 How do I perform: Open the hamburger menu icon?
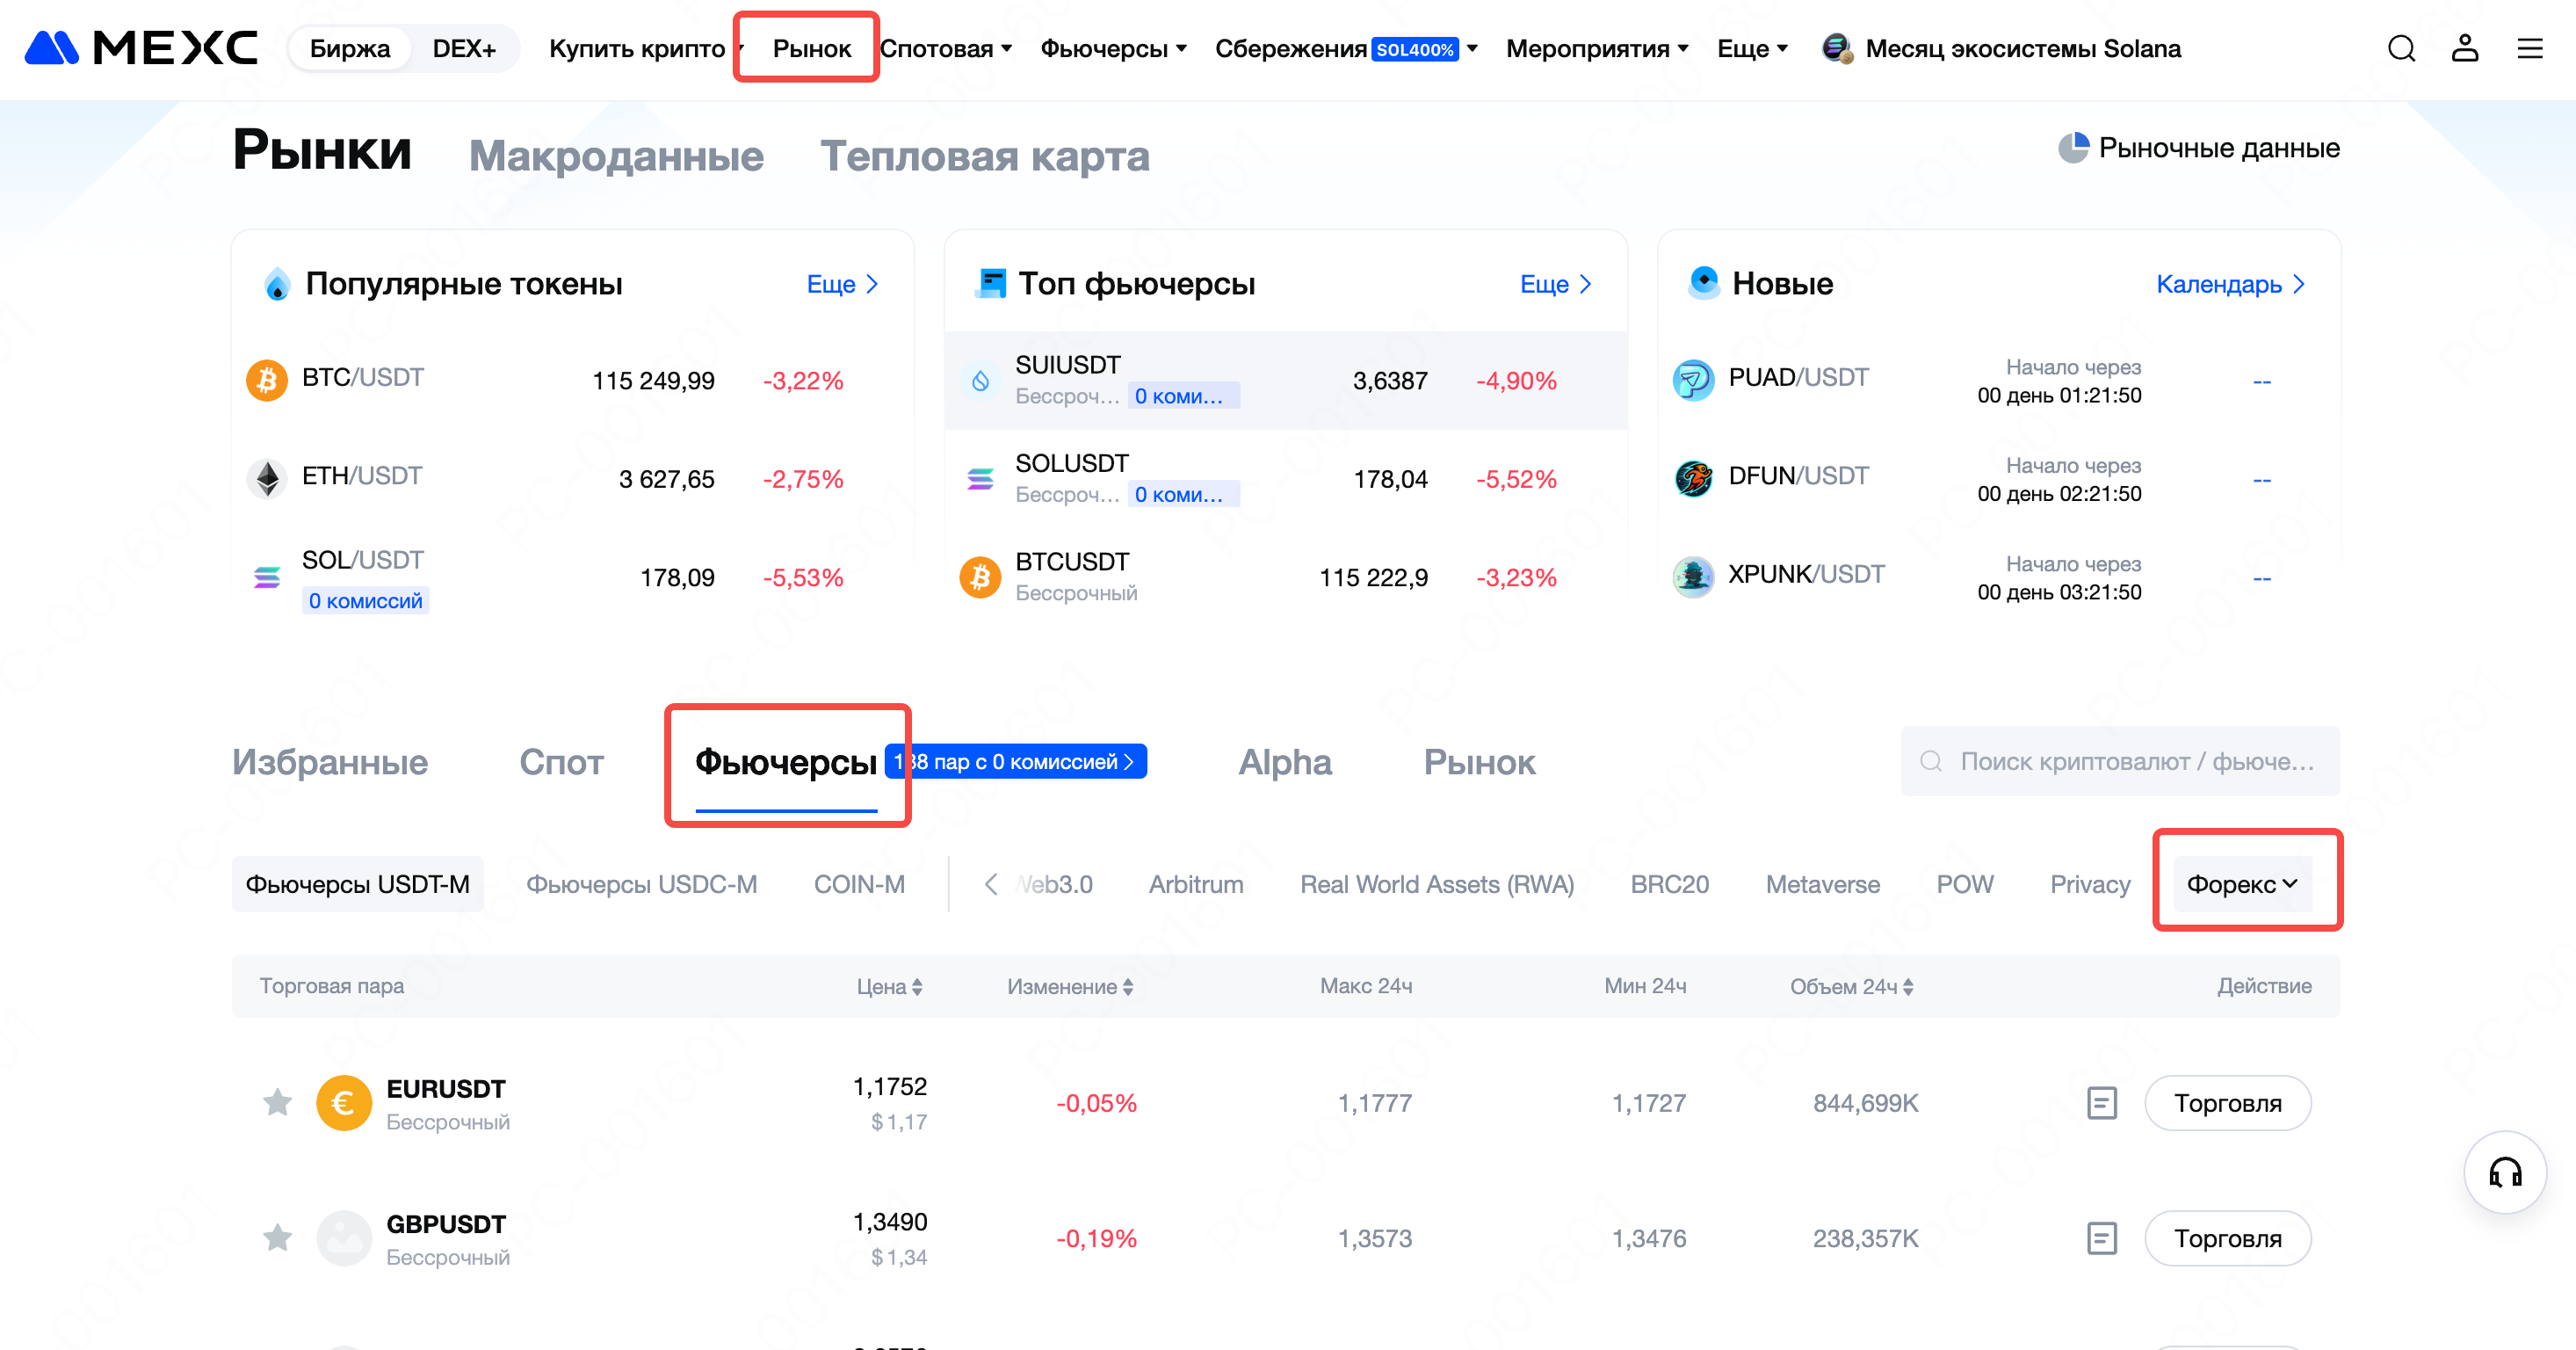click(2530, 48)
